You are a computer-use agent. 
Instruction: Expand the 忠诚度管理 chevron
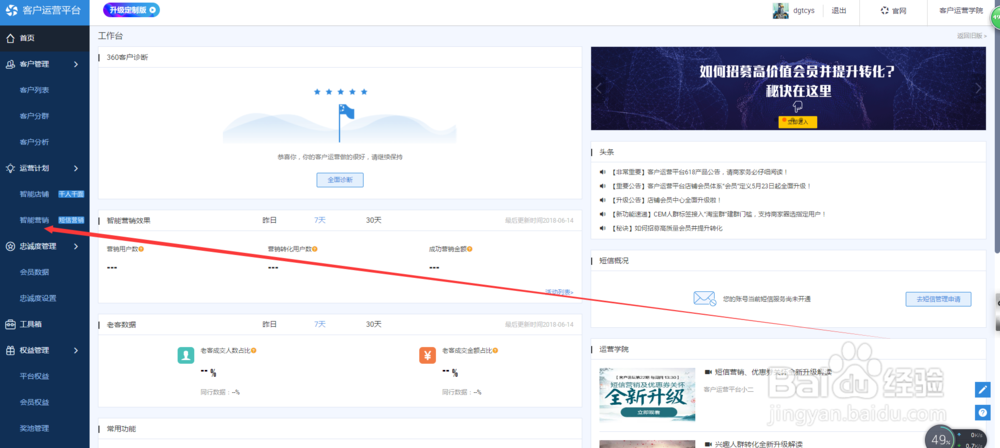tap(76, 246)
